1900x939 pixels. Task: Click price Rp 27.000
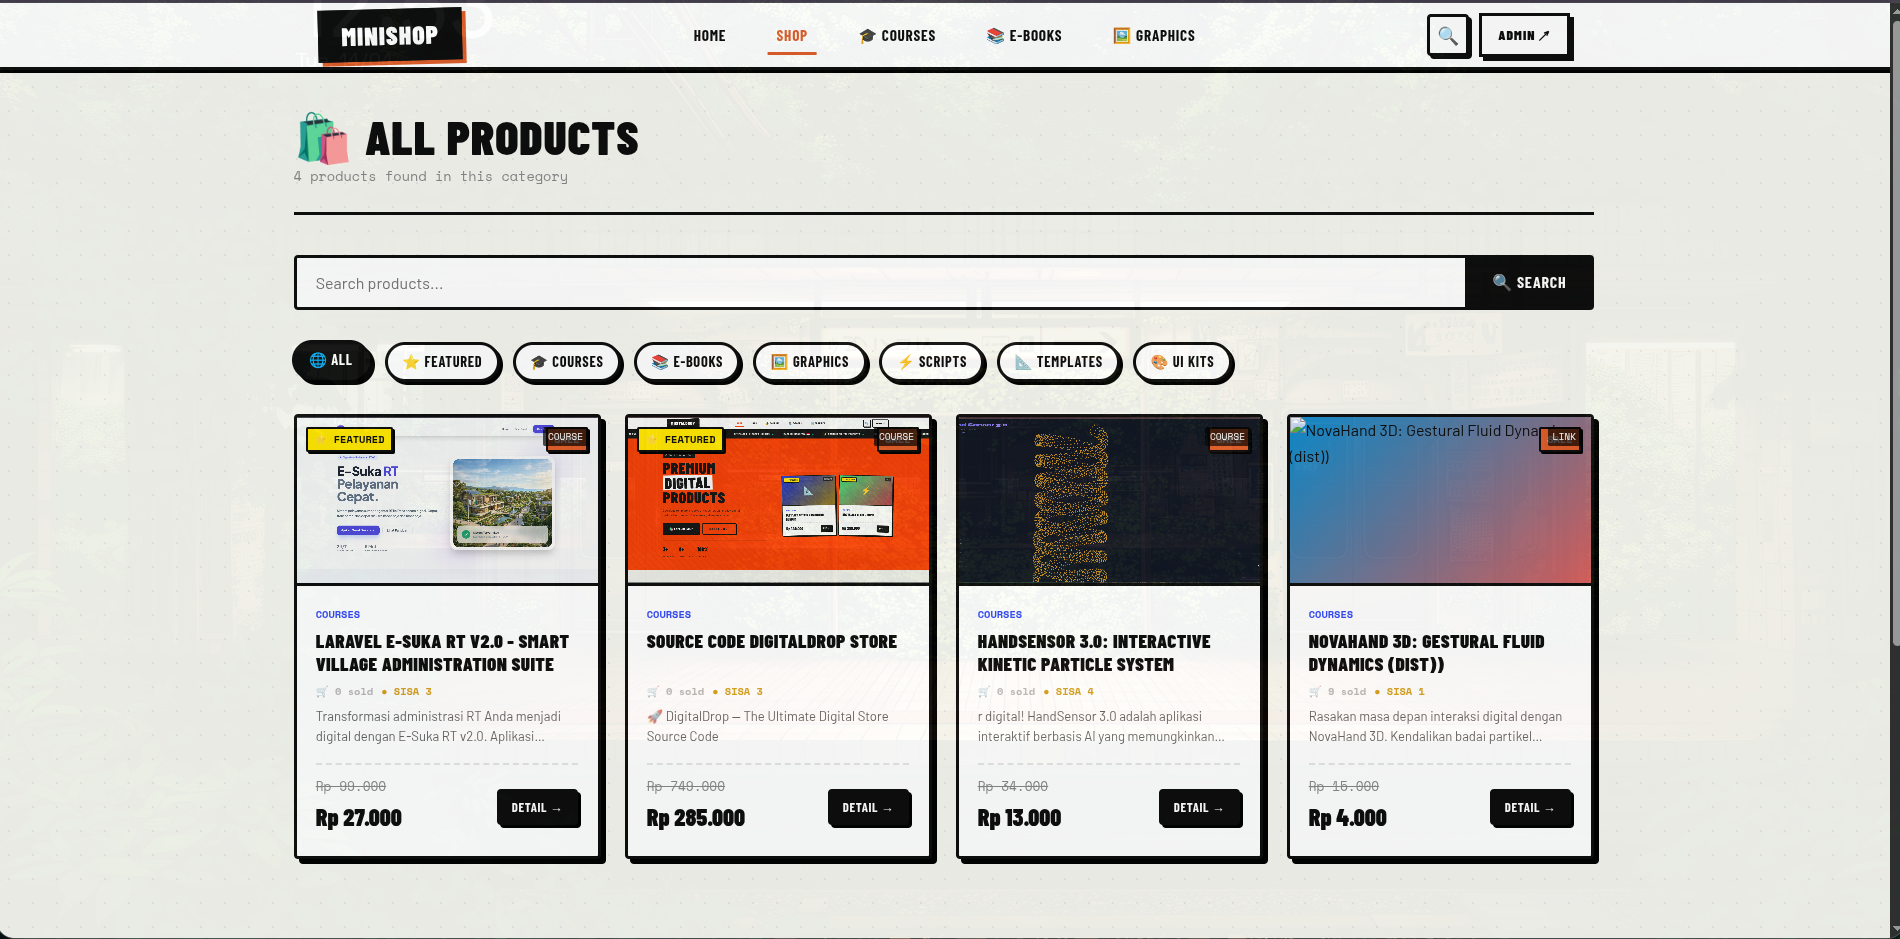[x=358, y=818]
